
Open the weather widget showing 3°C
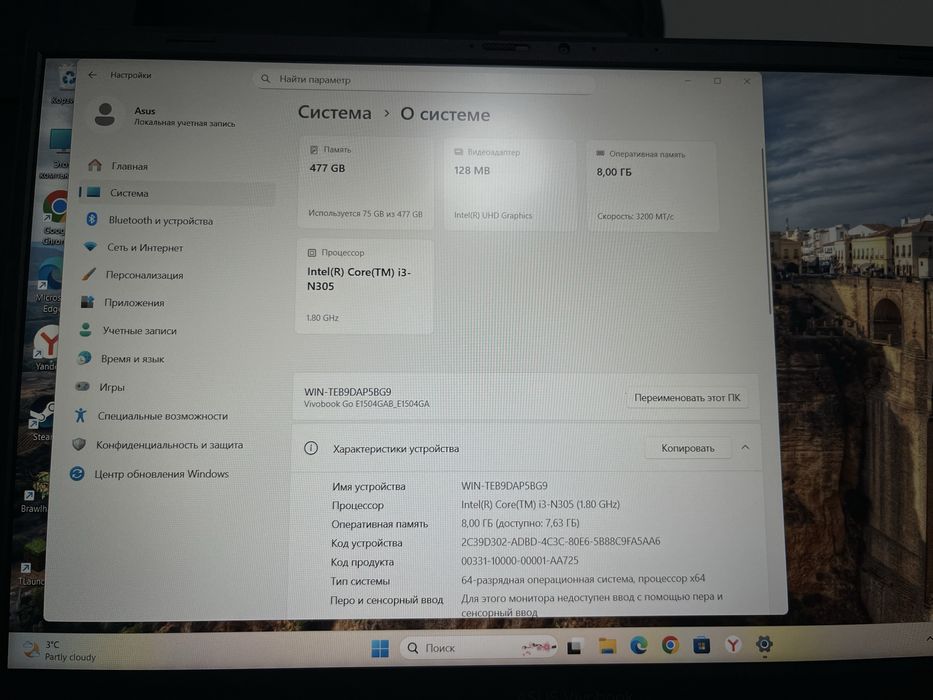coord(60,651)
